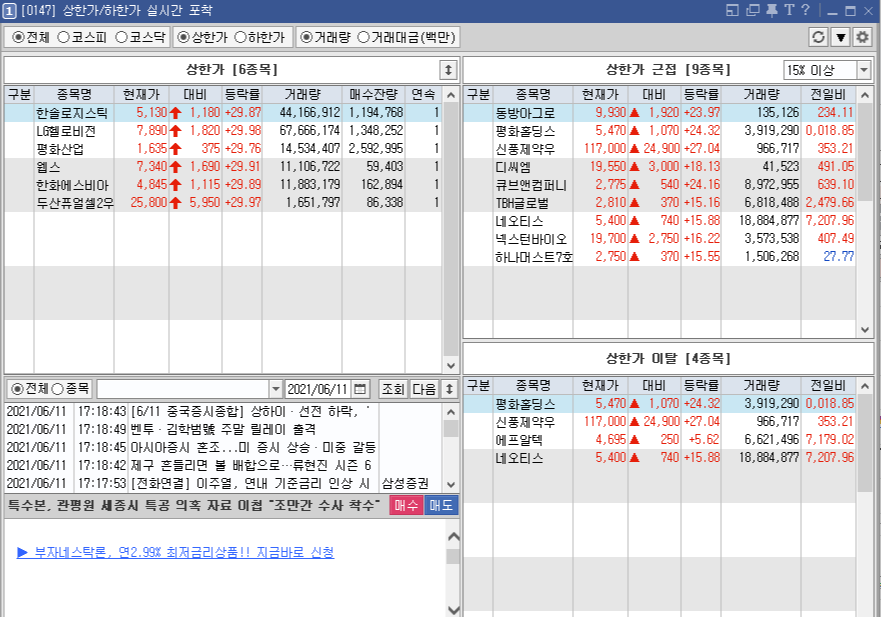Click the 특수본 news ticker headline

[x=194, y=505]
